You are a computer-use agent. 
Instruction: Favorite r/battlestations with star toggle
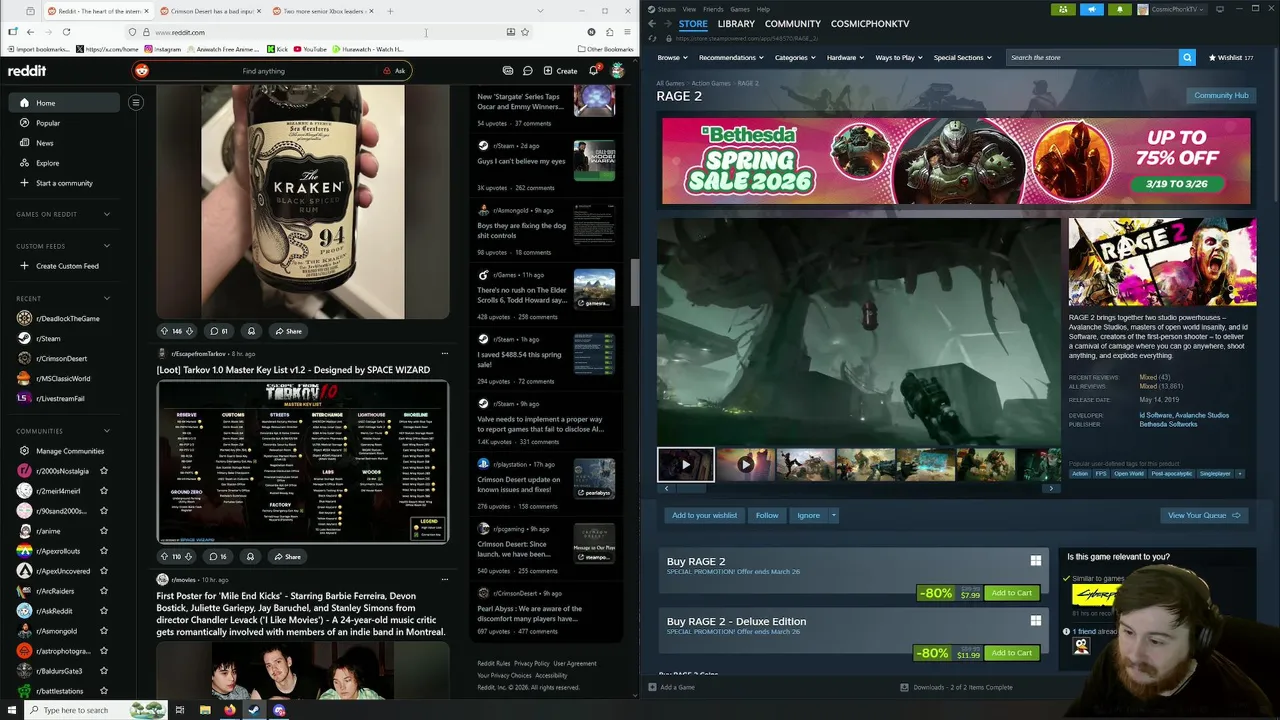click(x=104, y=691)
